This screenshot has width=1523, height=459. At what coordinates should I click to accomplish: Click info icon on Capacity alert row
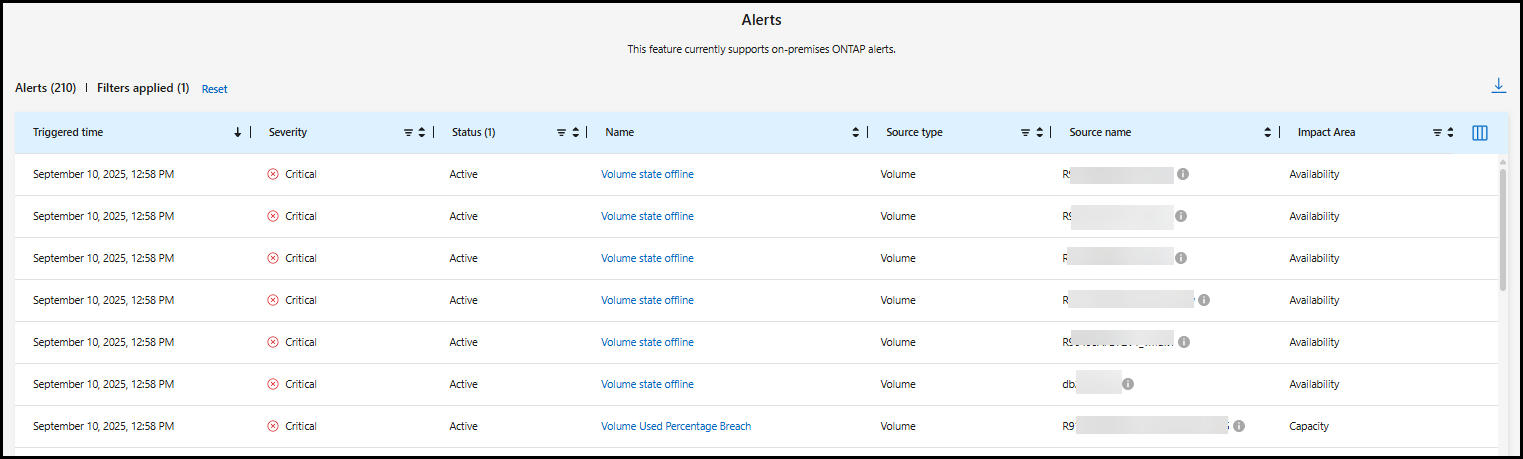(1239, 426)
